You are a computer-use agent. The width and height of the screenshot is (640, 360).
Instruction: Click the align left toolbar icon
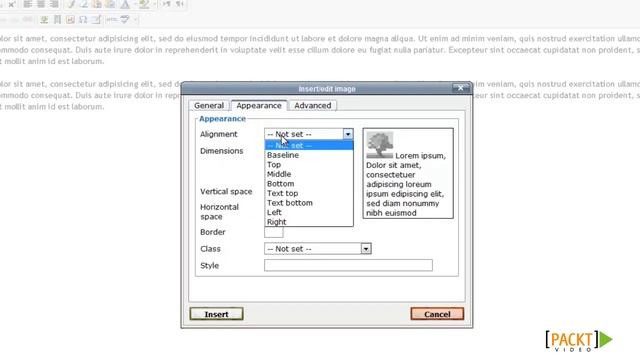[27, 4]
